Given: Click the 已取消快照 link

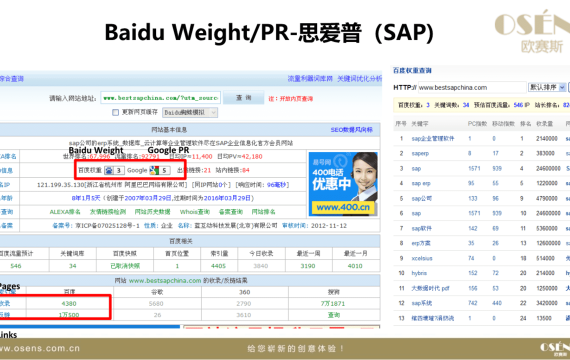Looking at the screenshot, I should coord(125,266).
